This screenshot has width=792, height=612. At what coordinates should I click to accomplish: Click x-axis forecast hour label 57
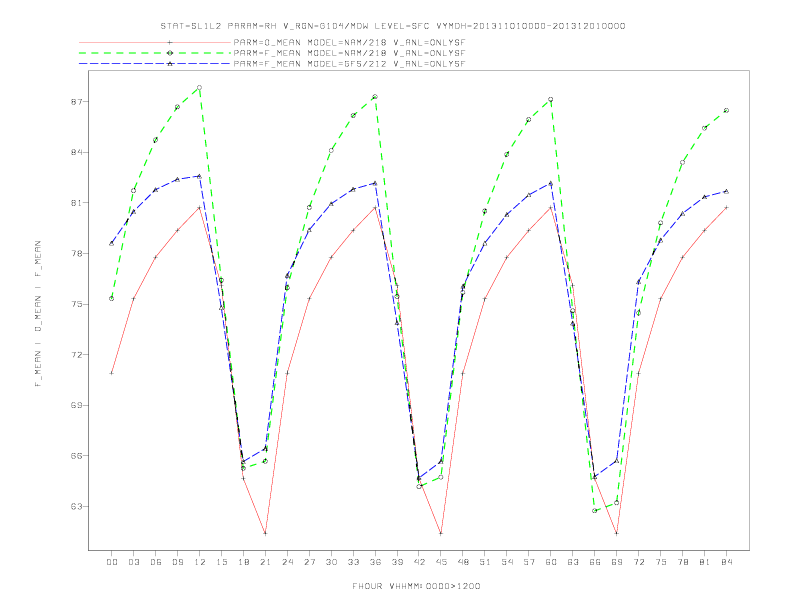click(529, 562)
